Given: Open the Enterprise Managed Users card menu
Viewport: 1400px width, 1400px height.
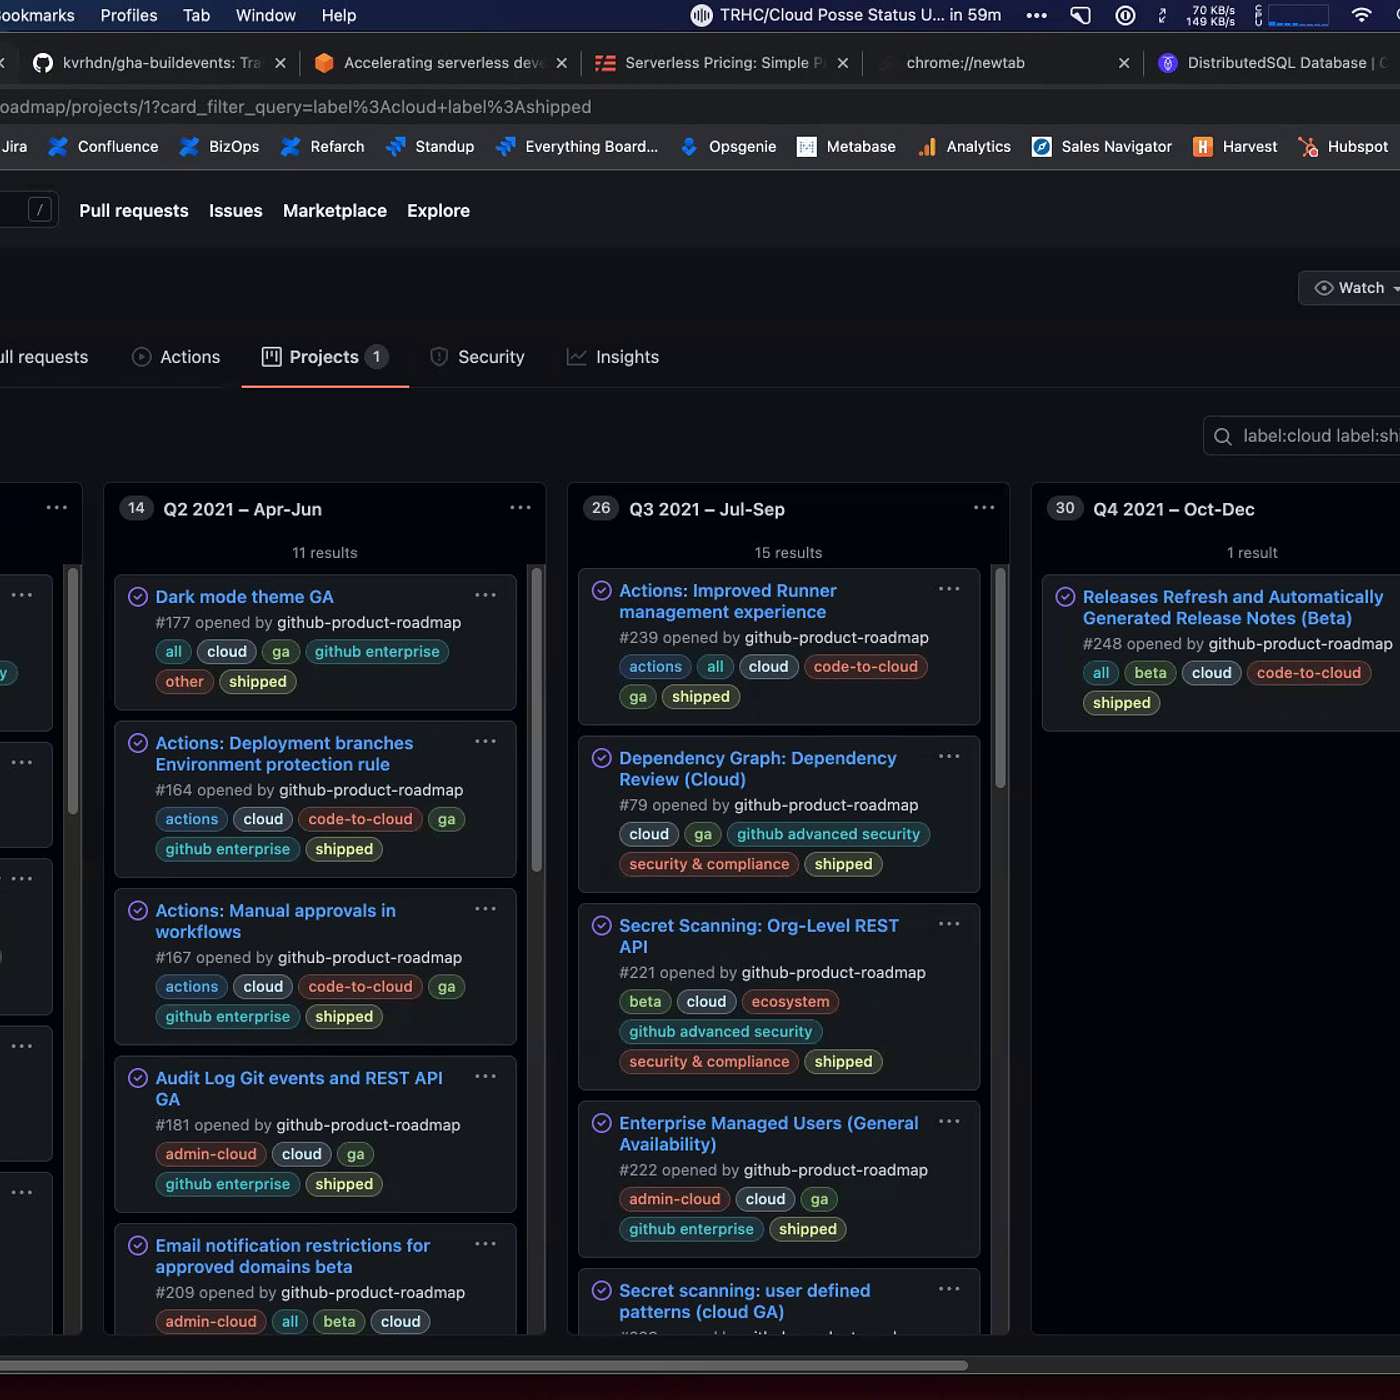Looking at the screenshot, I should tap(949, 1122).
